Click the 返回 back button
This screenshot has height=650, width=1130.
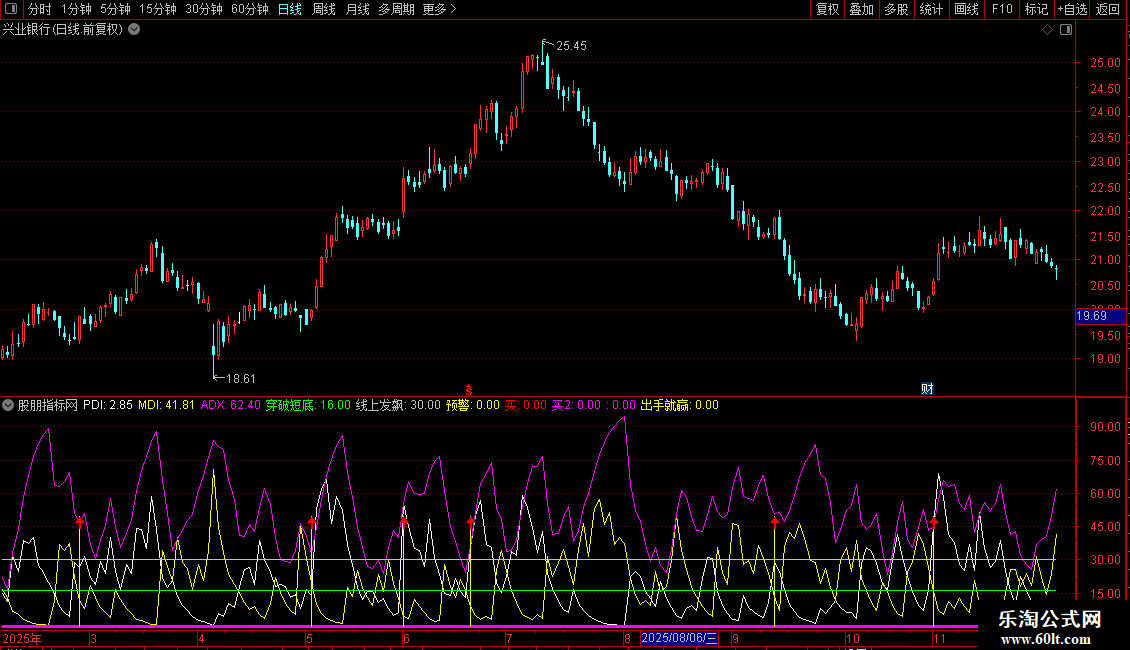(1108, 9)
